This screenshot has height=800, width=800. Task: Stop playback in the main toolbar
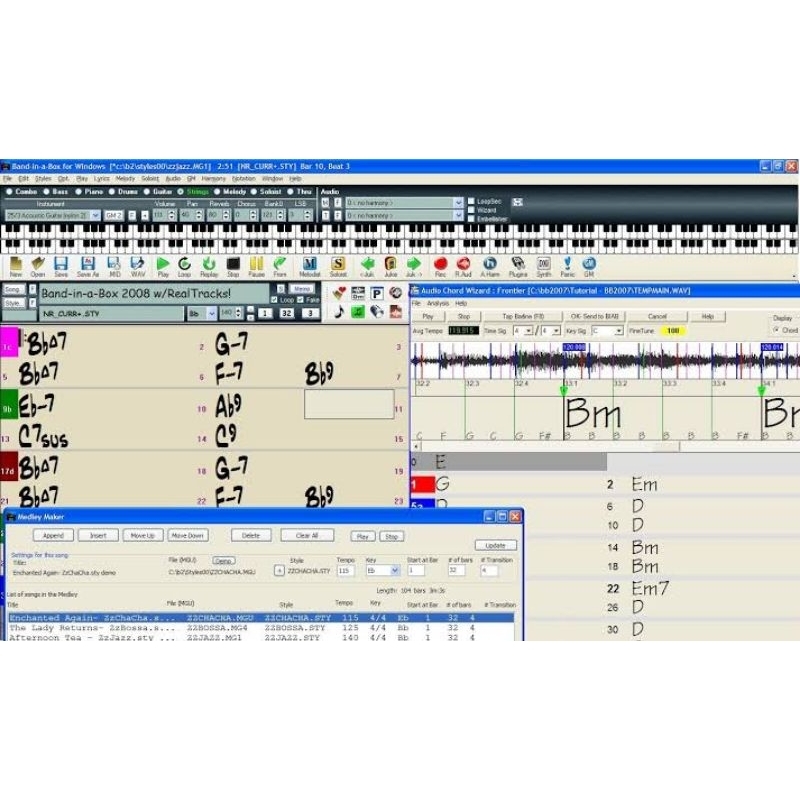pyautogui.click(x=233, y=267)
